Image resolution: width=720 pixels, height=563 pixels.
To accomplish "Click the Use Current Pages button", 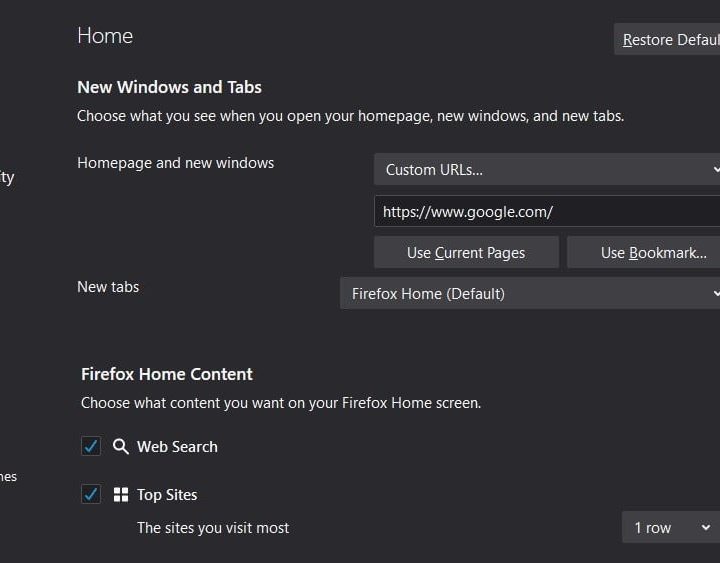I will pos(466,253).
